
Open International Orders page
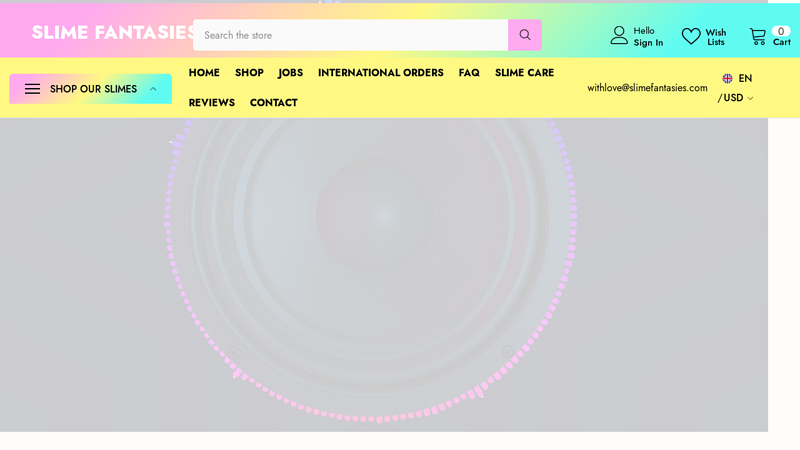381,72
